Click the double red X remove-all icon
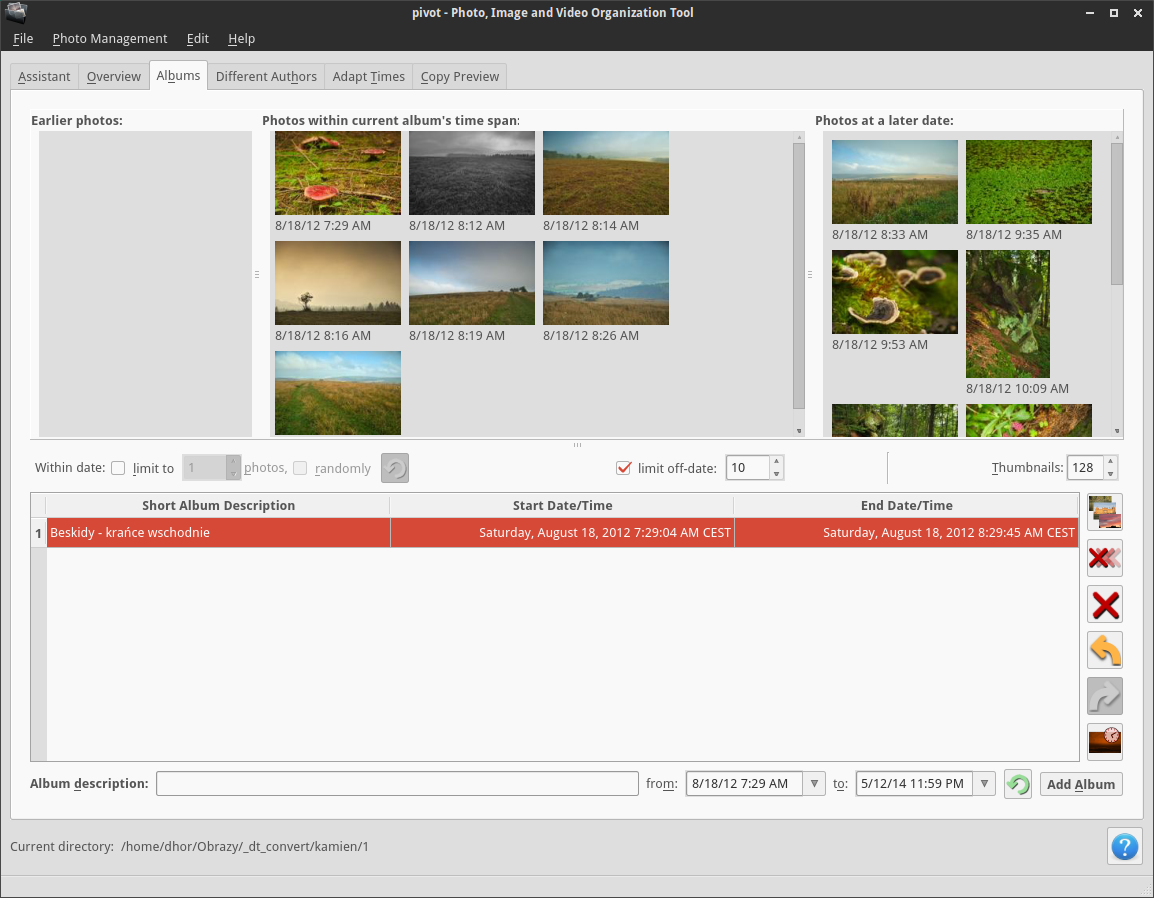The height and width of the screenshot is (898, 1154). (x=1105, y=558)
